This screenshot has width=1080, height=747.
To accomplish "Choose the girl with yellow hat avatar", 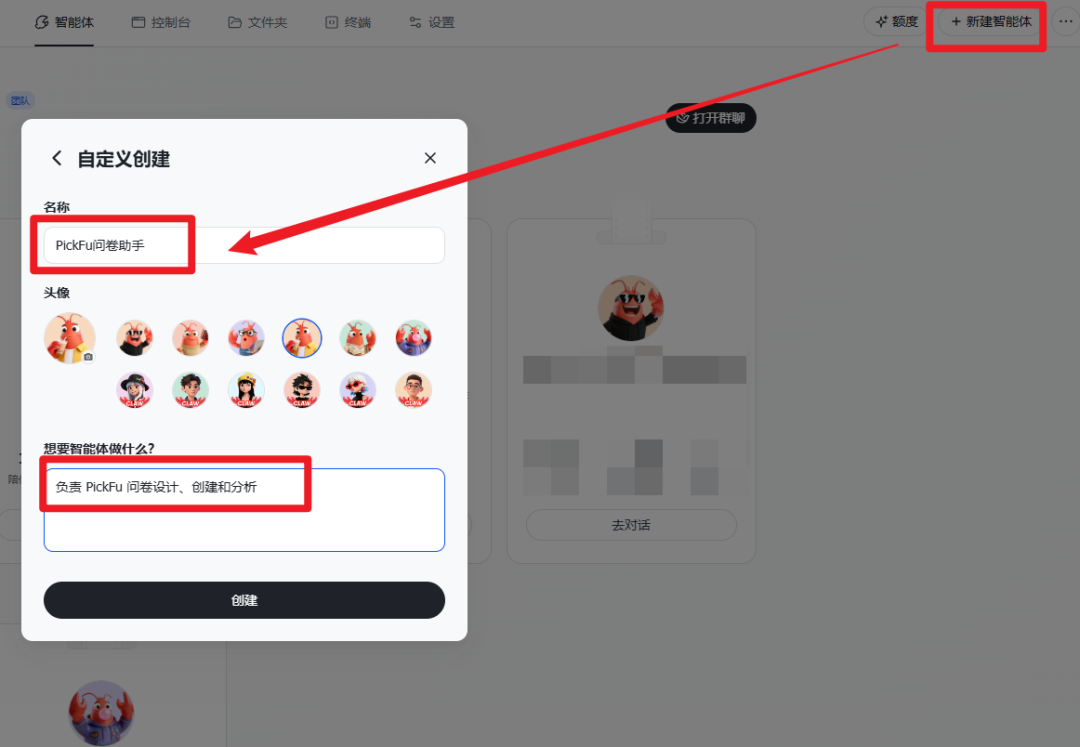I will point(246,390).
